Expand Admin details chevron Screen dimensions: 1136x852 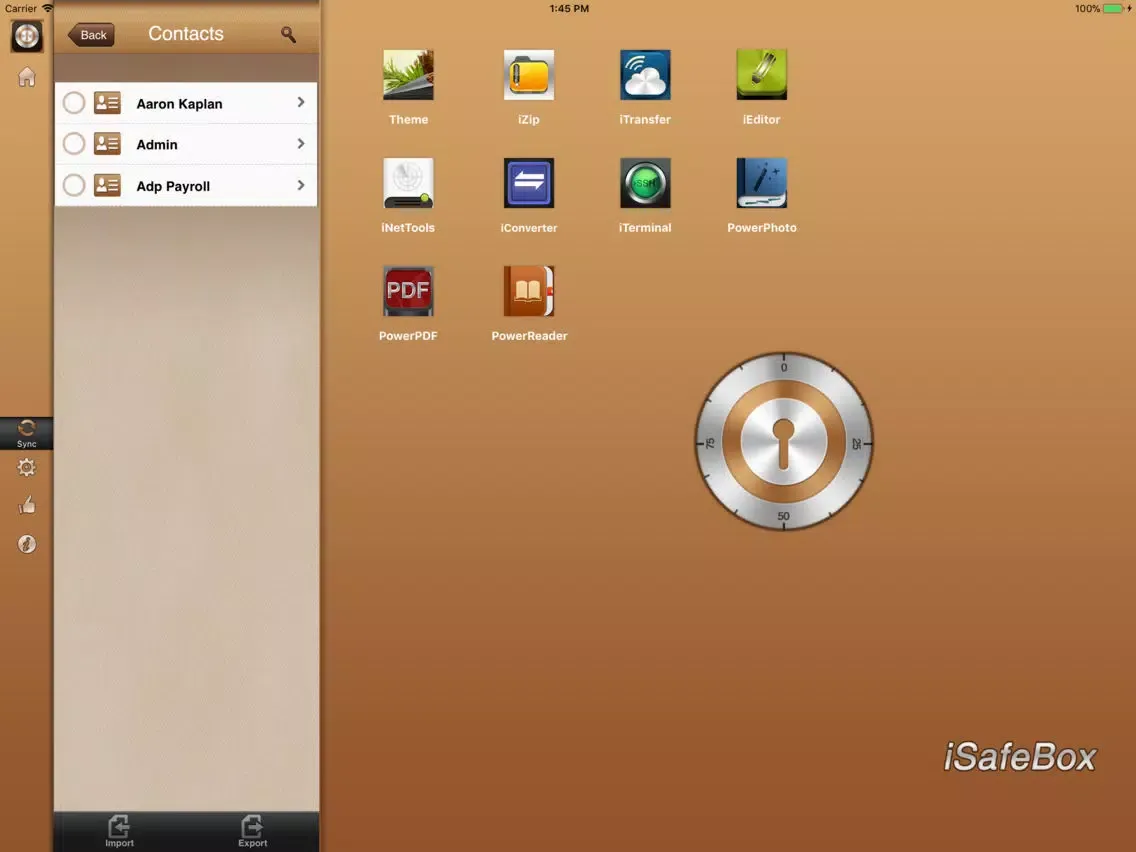tap(301, 144)
